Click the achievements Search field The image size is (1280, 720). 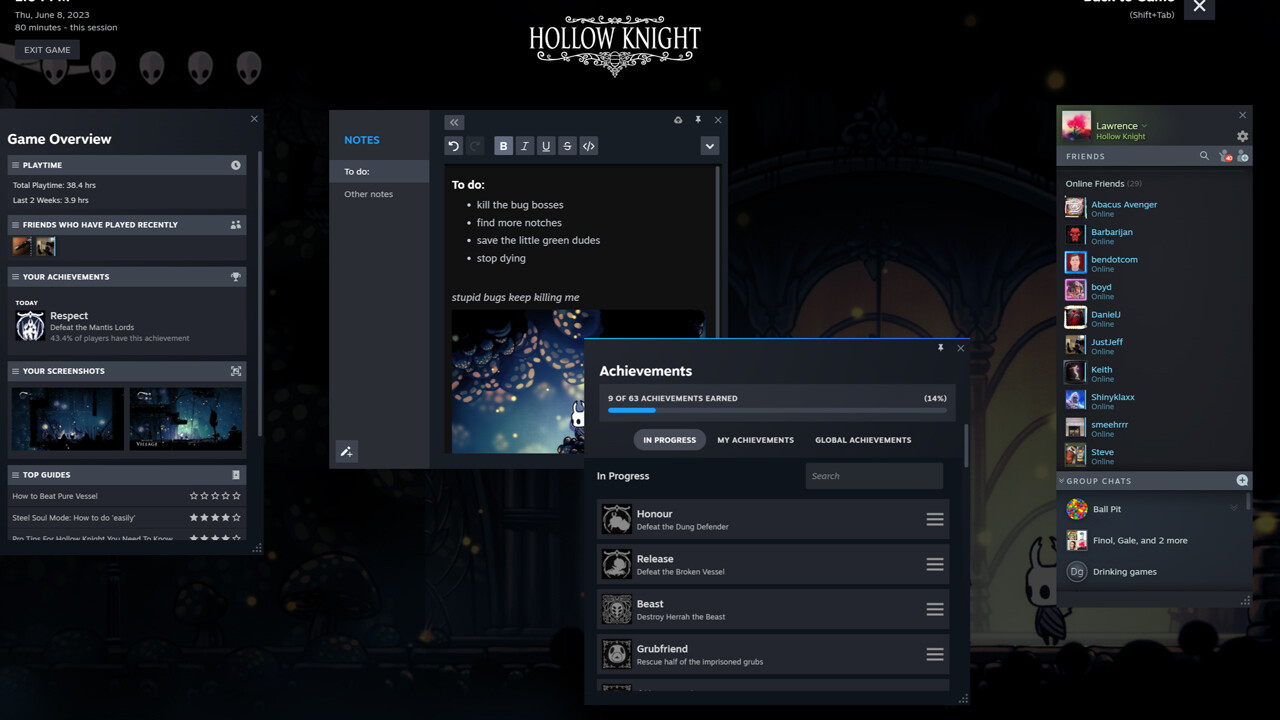coord(874,476)
